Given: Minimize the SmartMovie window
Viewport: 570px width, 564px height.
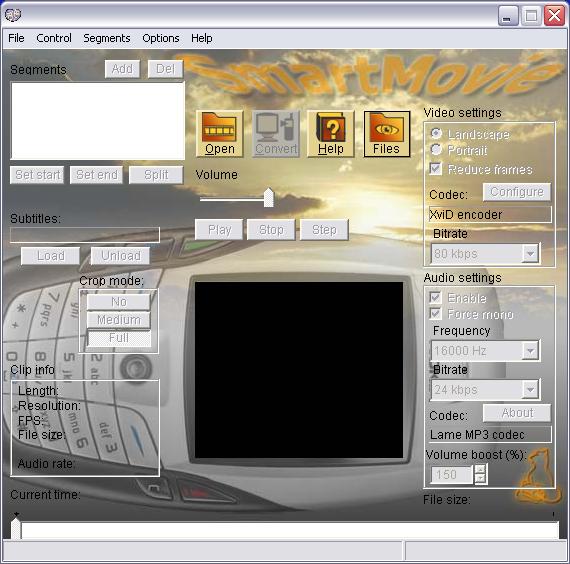Looking at the screenshot, I should click(508, 15).
